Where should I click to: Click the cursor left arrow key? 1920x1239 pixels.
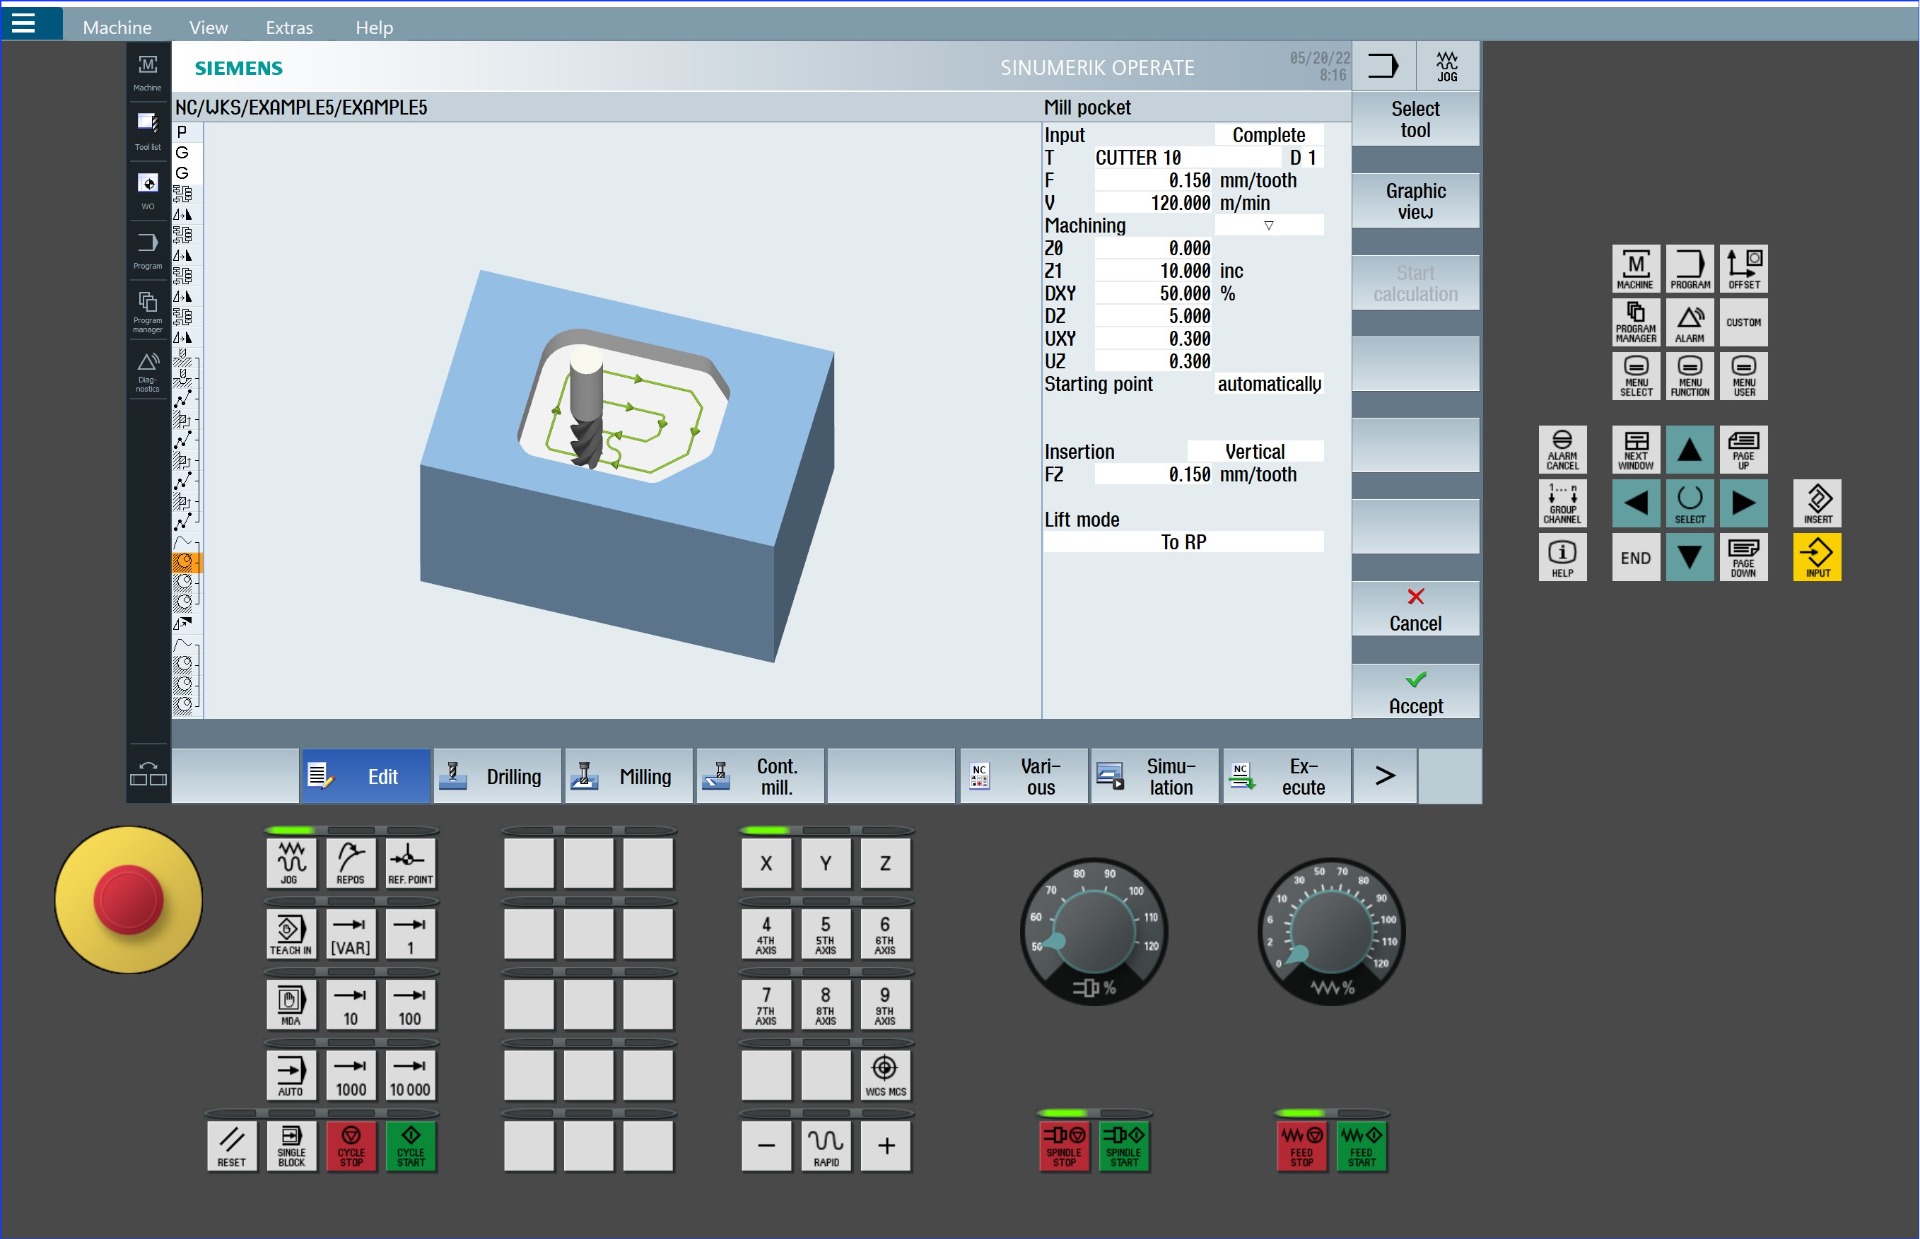1636,503
